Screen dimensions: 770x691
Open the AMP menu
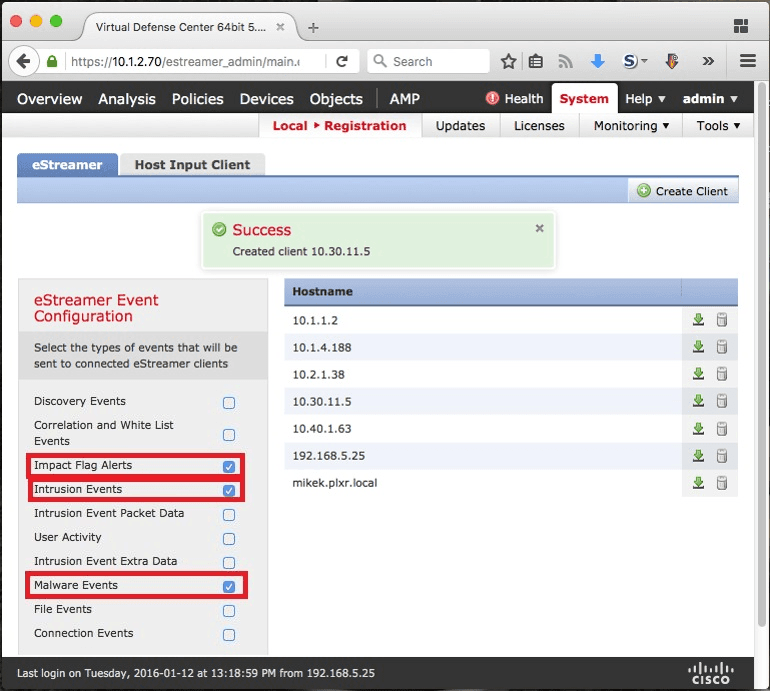point(405,99)
